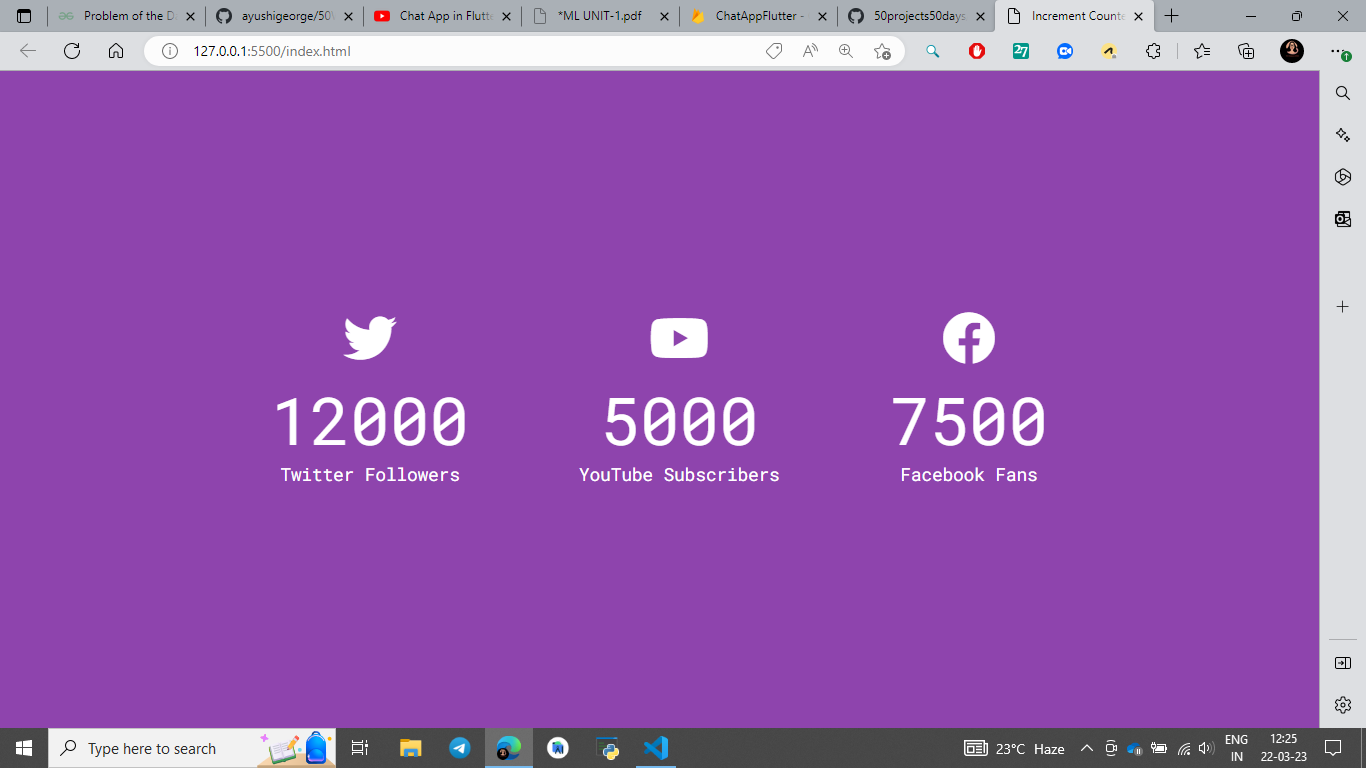Open Task View on the taskbar

point(361,748)
